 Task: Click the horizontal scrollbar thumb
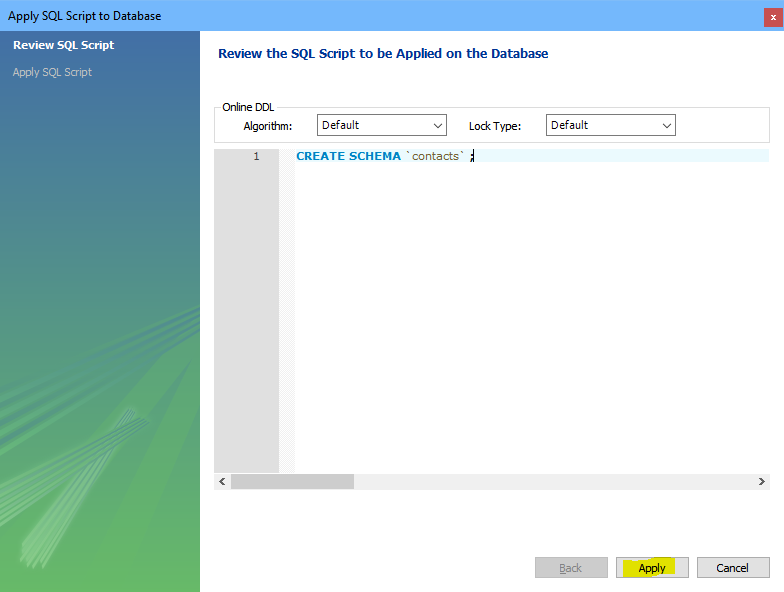coord(291,482)
